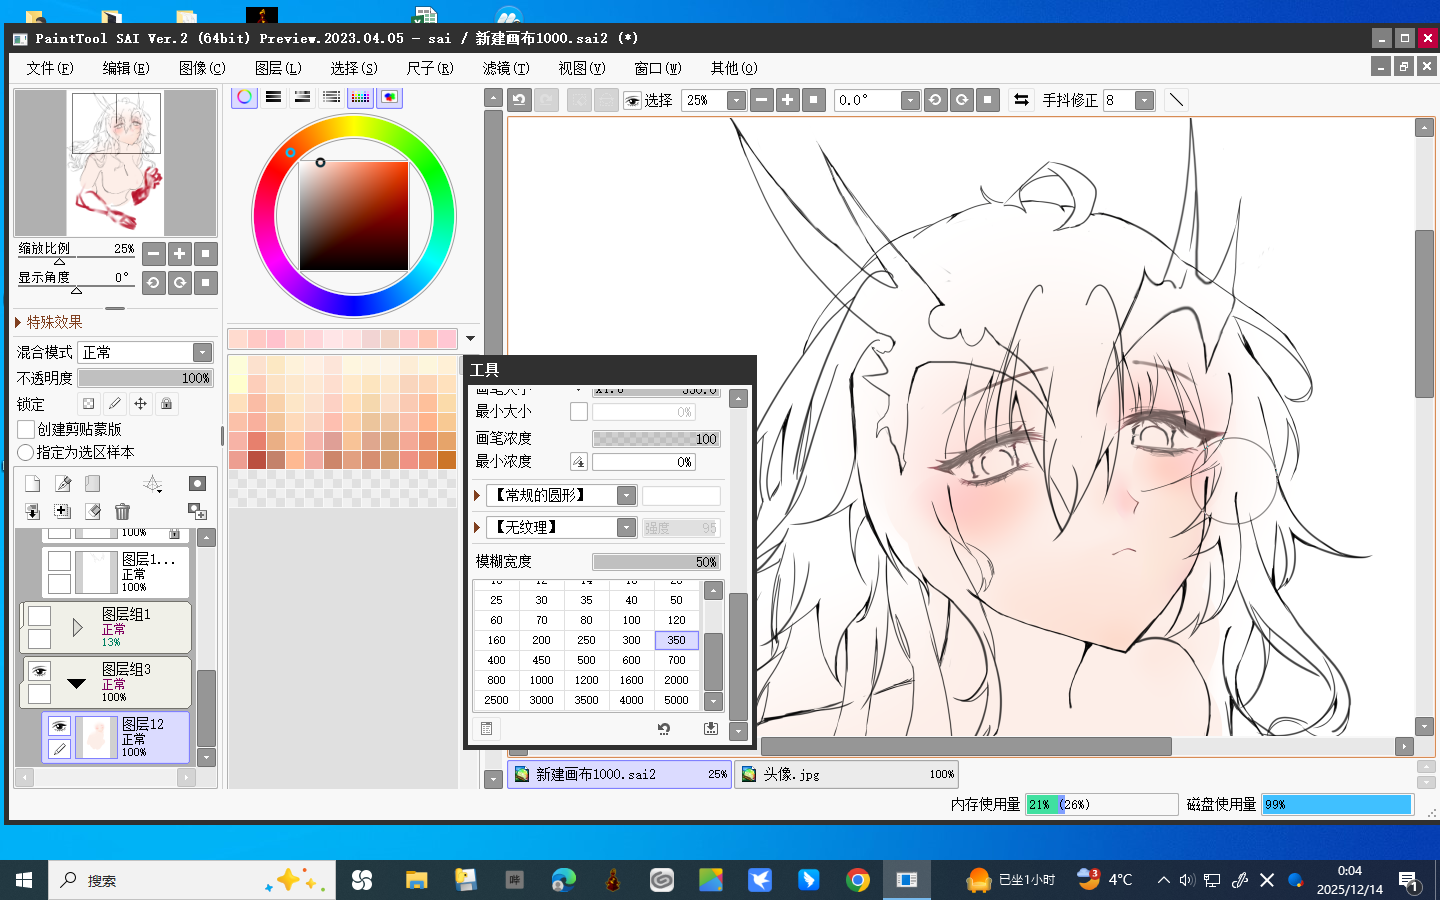
Task: Click the delete layer trash can icon
Action: click(x=122, y=512)
